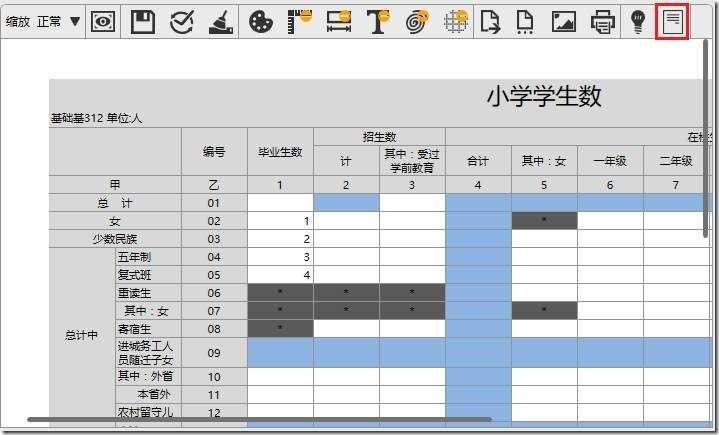
Task: Select the 招生数 group header
Action: (379, 137)
